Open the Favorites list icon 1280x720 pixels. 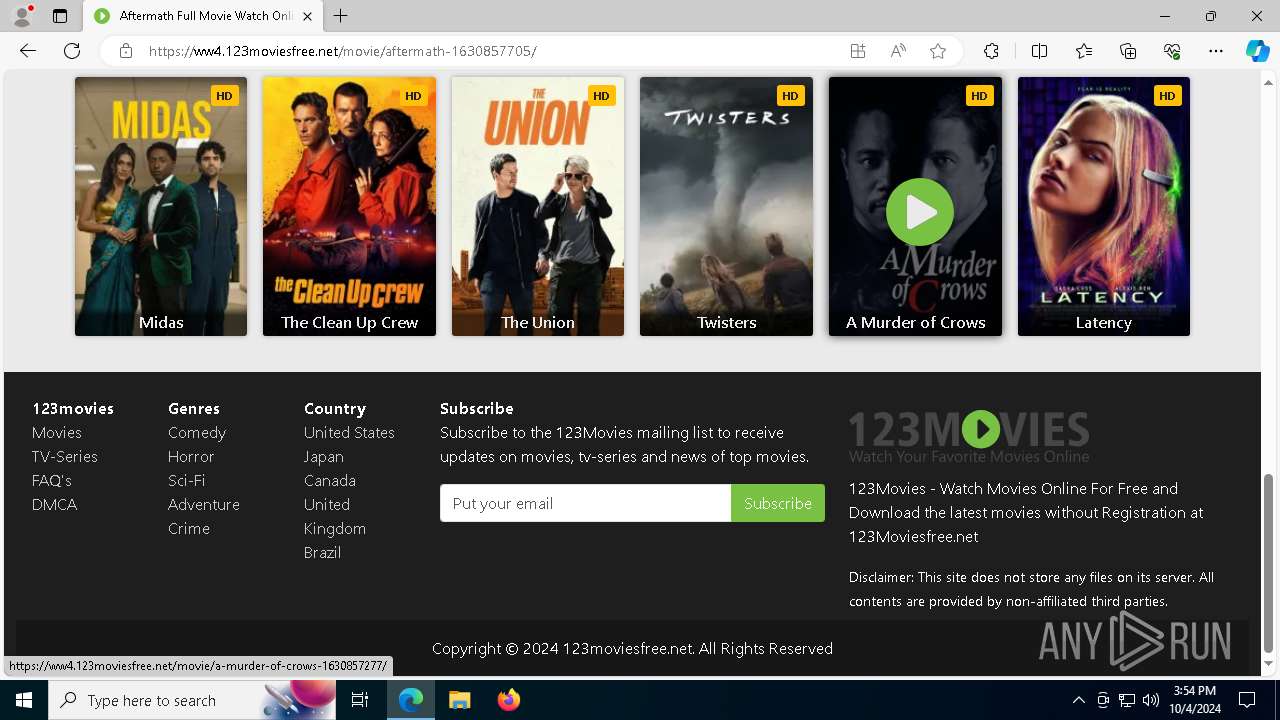click(x=1084, y=51)
